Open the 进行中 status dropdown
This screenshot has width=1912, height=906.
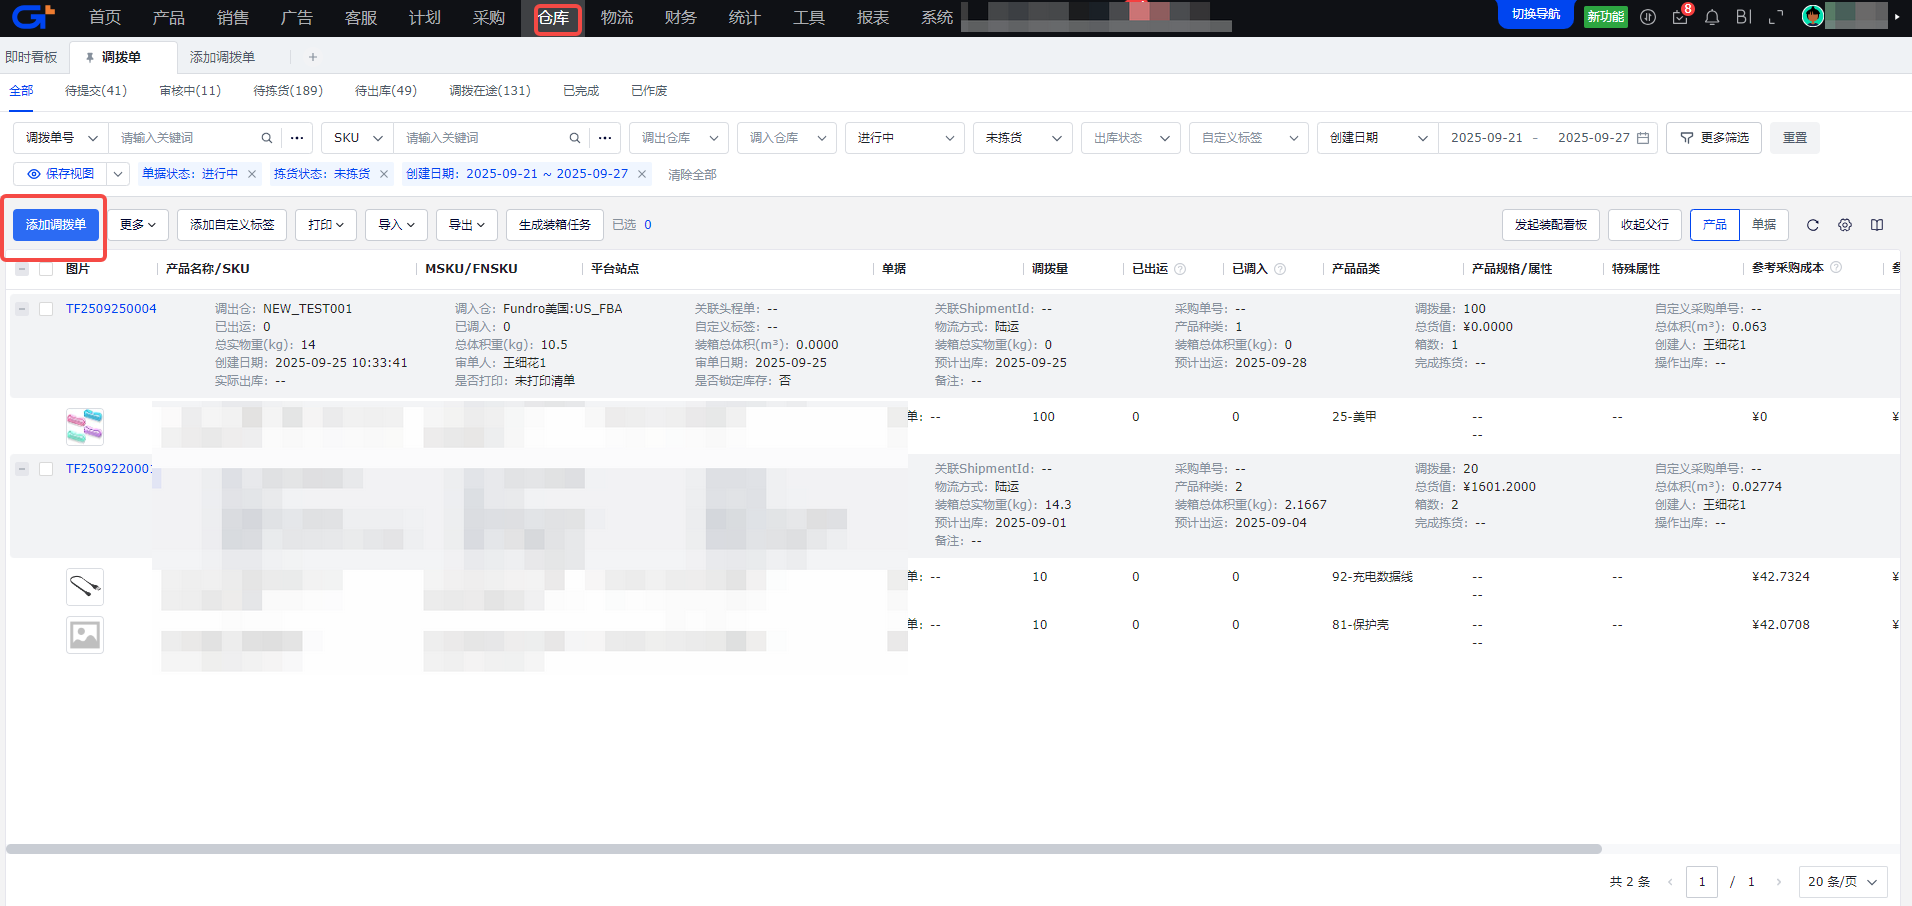[x=905, y=138]
